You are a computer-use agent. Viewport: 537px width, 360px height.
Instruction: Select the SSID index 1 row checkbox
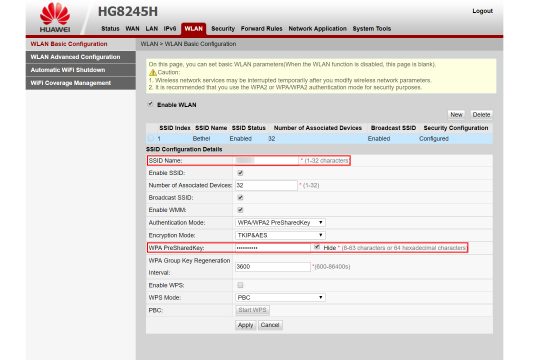click(151, 138)
